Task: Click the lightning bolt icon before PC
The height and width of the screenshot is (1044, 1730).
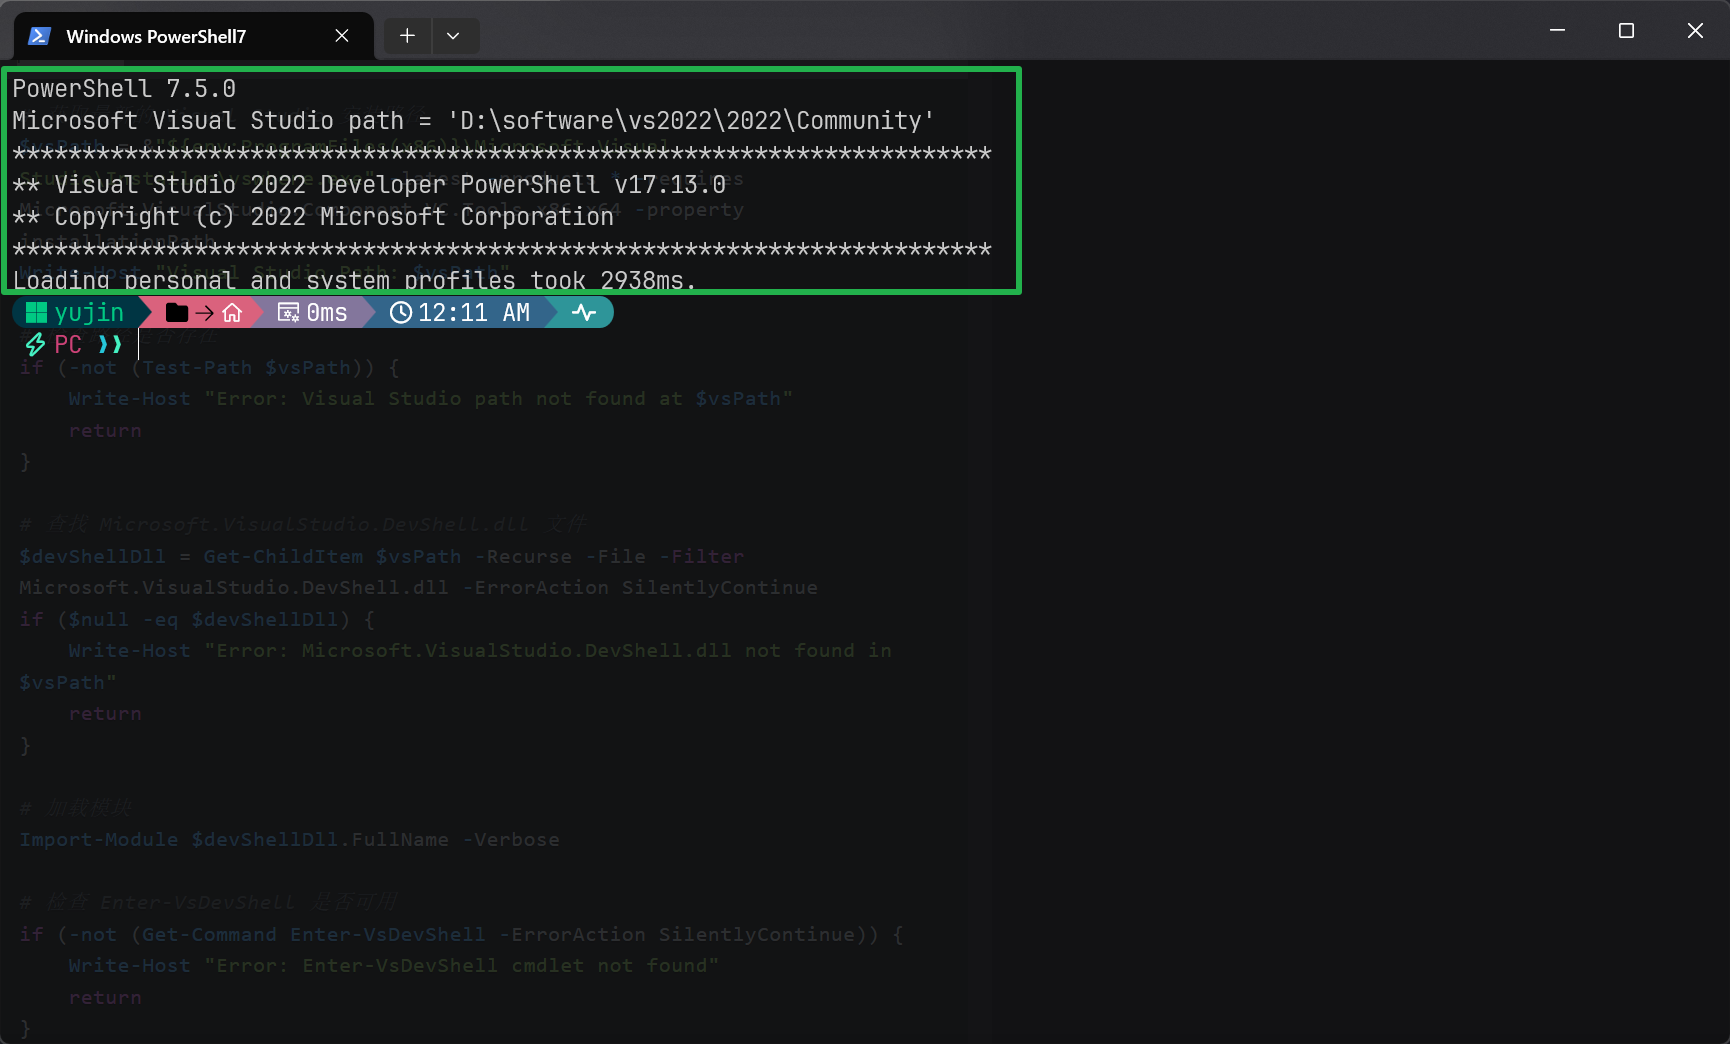Action: pos(35,345)
